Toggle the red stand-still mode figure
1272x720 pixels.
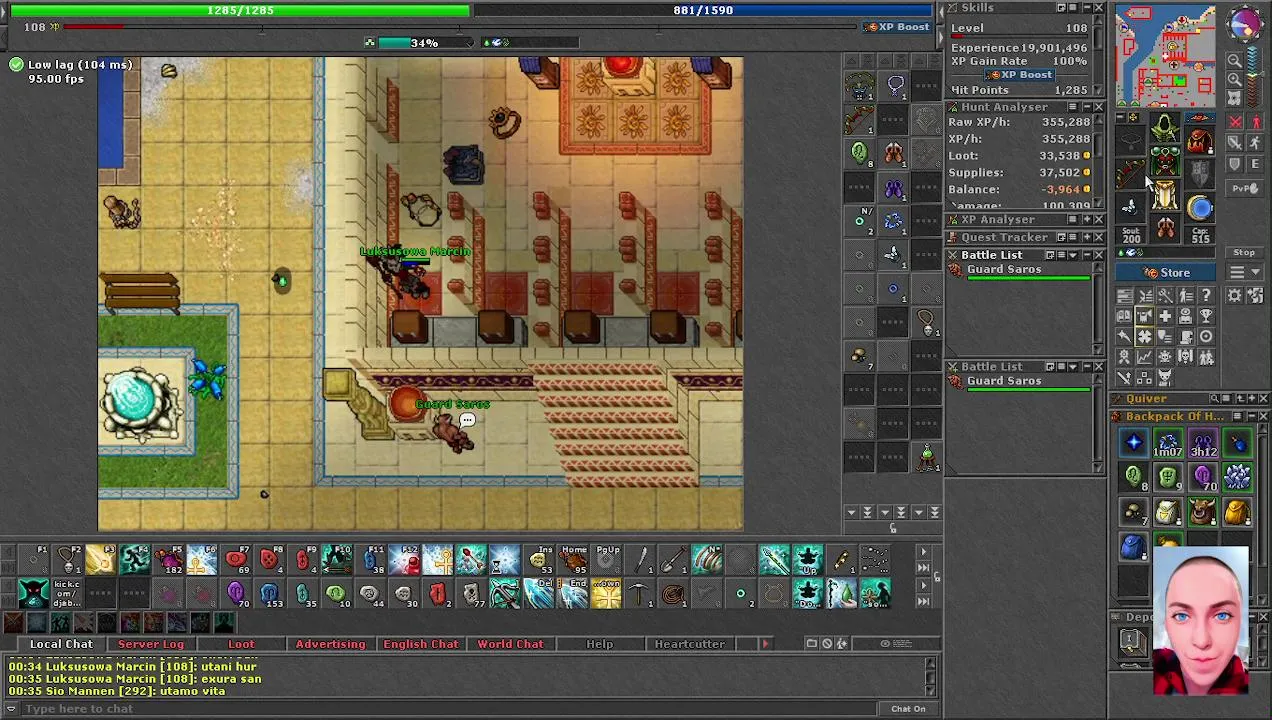(1256, 123)
